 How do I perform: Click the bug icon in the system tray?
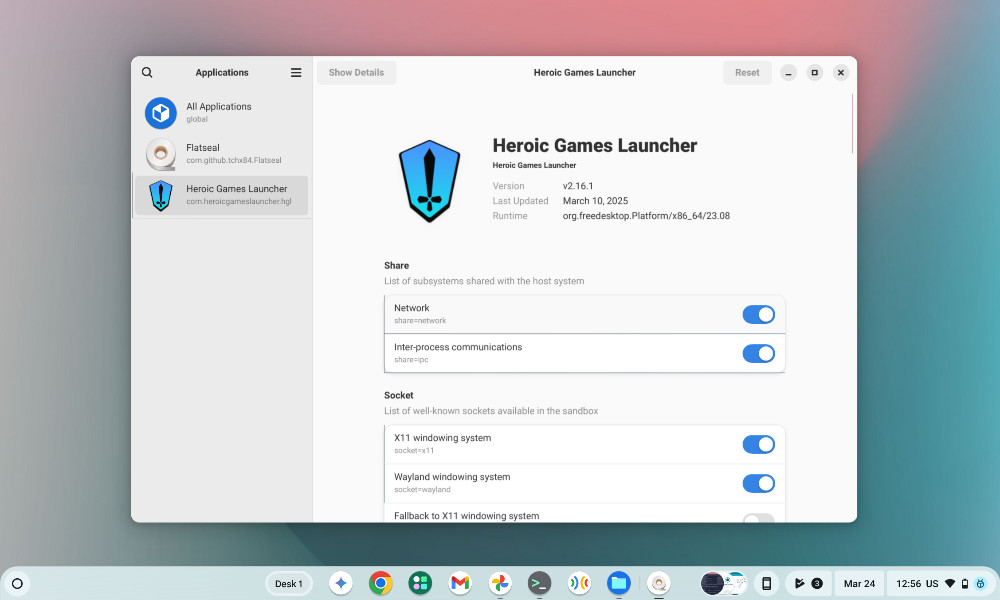click(981, 583)
